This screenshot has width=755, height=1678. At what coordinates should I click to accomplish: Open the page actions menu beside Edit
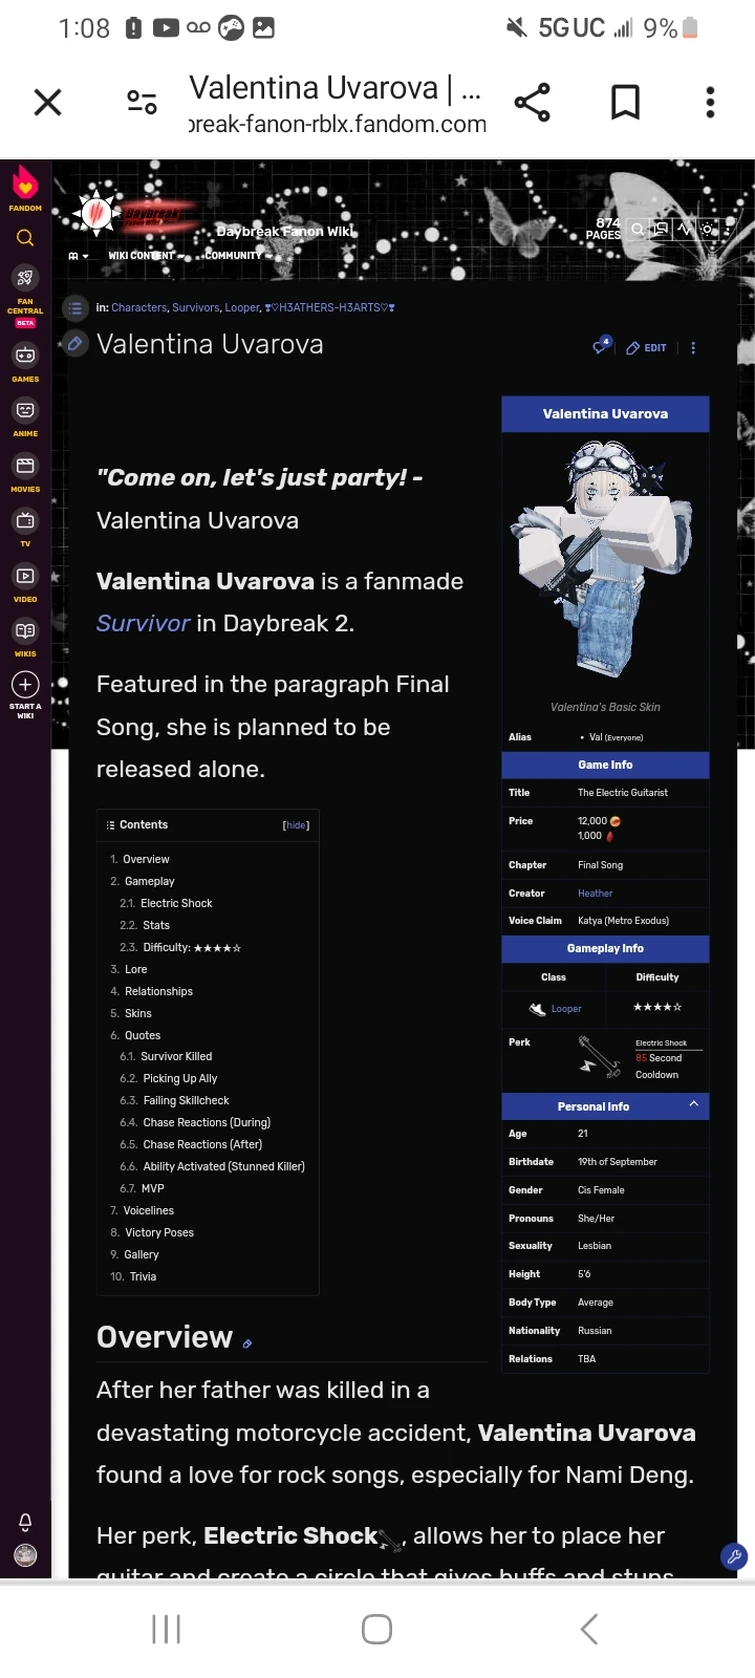[x=693, y=348]
